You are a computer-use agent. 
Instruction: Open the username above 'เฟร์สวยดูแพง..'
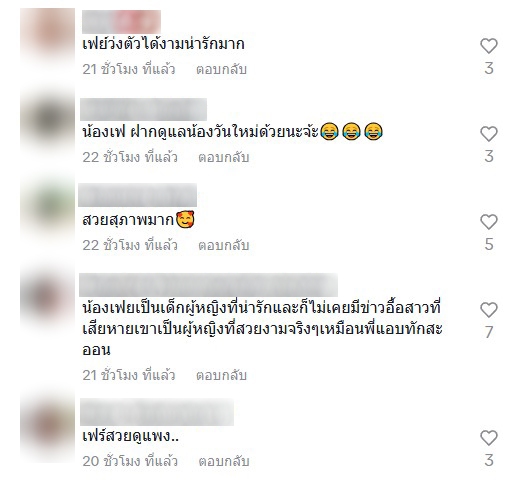point(157,412)
